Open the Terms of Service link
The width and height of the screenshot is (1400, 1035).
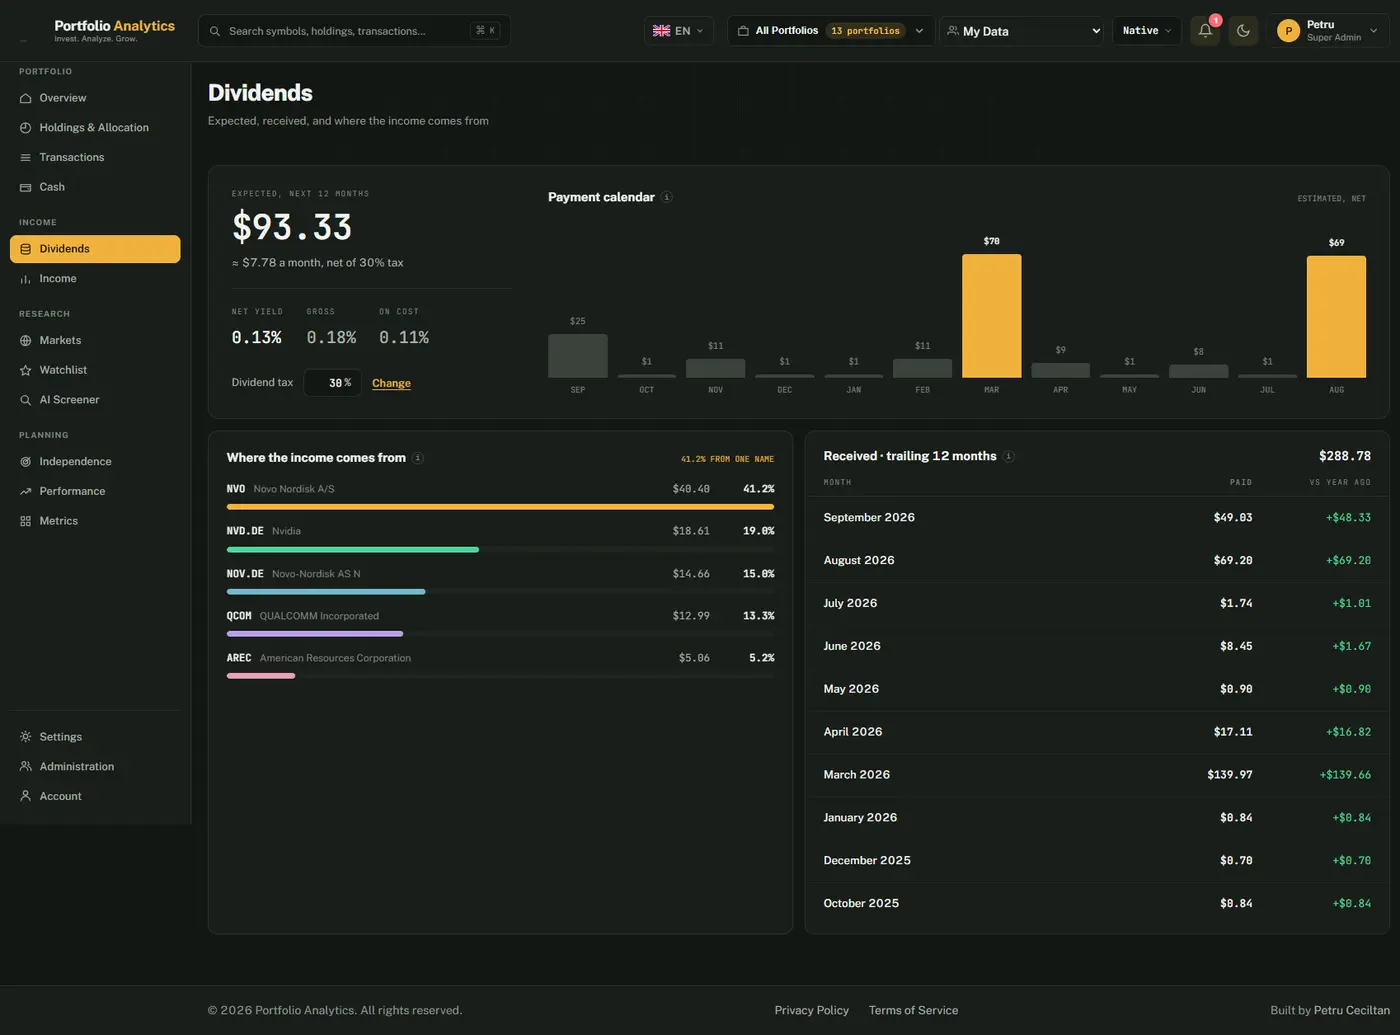click(x=913, y=1010)
